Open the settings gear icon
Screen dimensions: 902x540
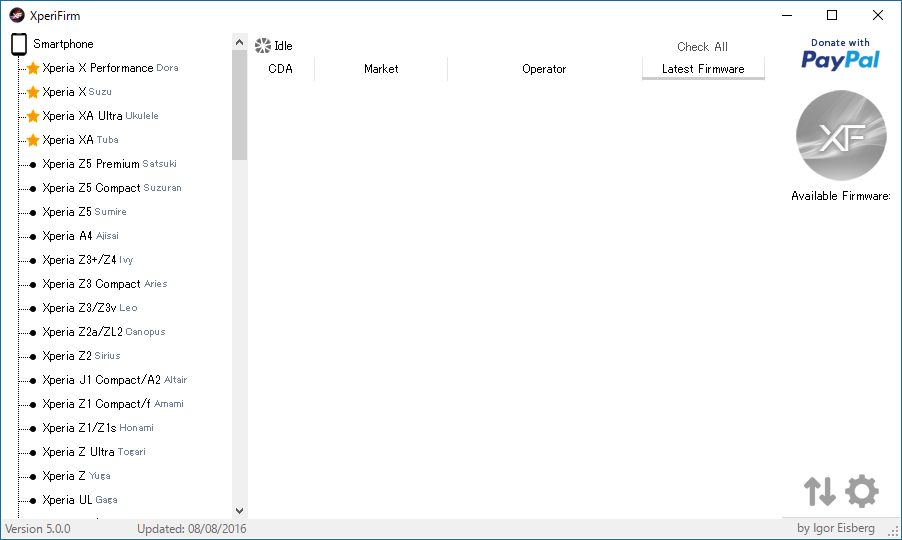862,491
